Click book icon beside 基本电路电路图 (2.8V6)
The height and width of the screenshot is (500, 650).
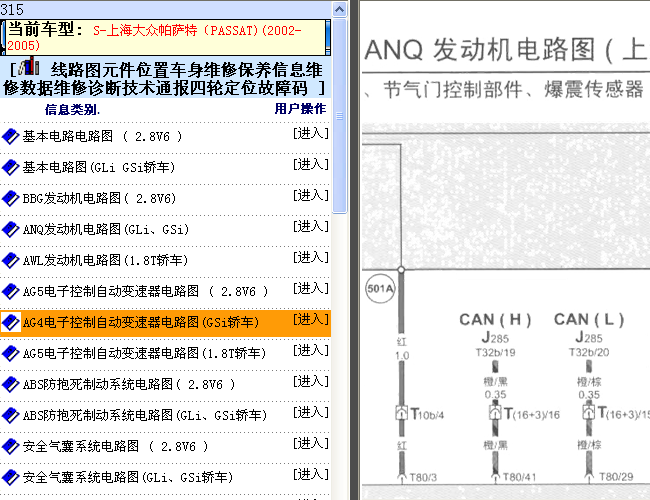click(10, 136)
